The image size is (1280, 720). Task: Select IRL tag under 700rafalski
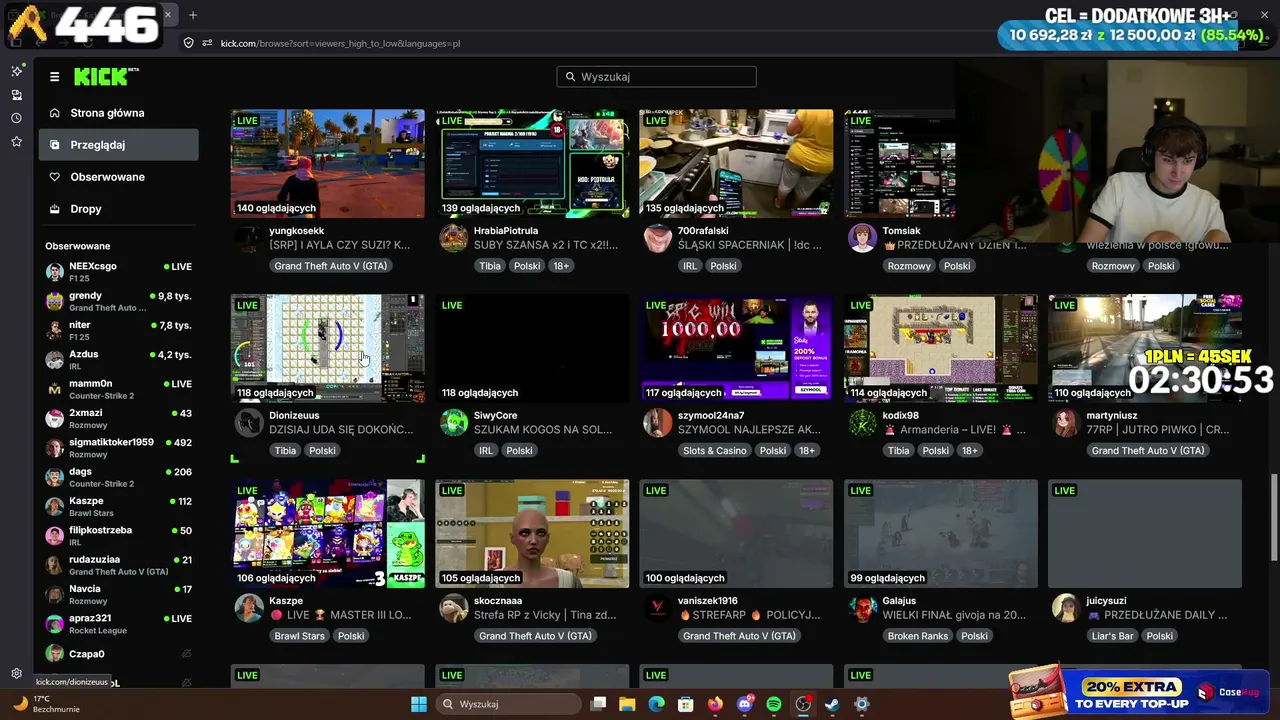click(x=690, y=266)
